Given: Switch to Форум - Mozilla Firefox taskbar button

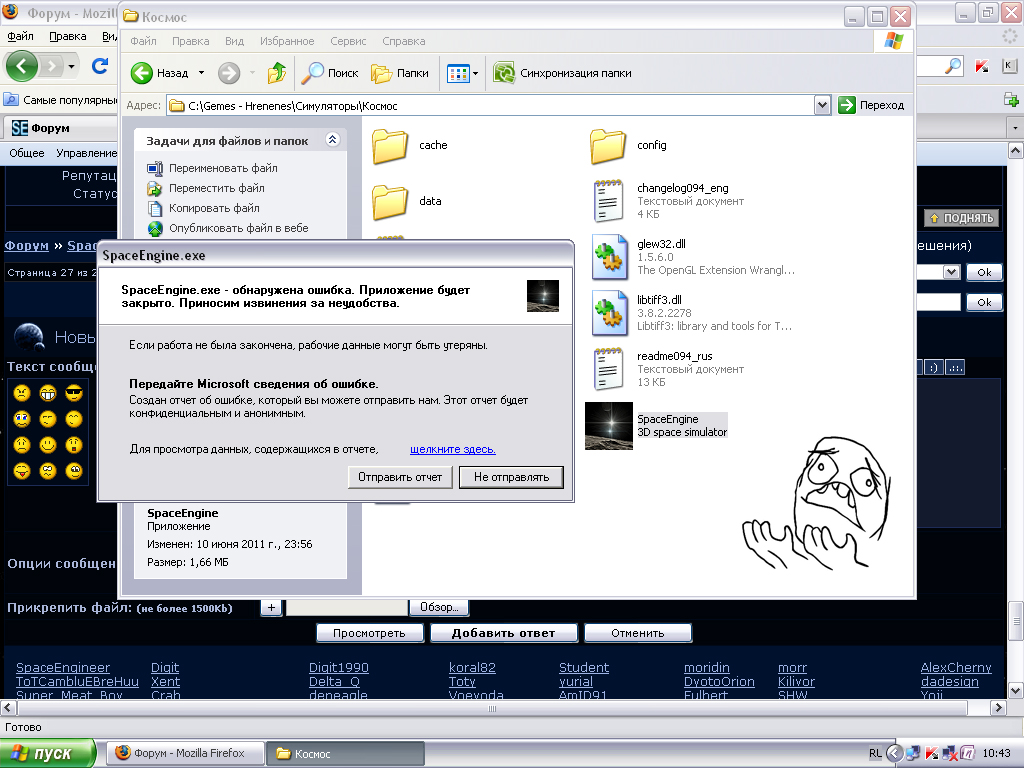Looking at the screenshot, I should (x=185, y=754).
